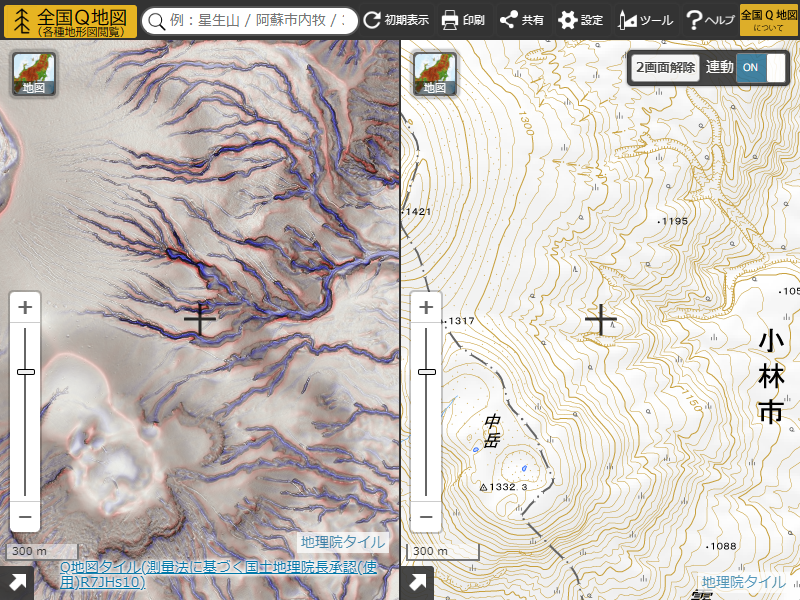The image size is (800, 600).
Task: Click the search magnifier icon
Action: (155, 21)
